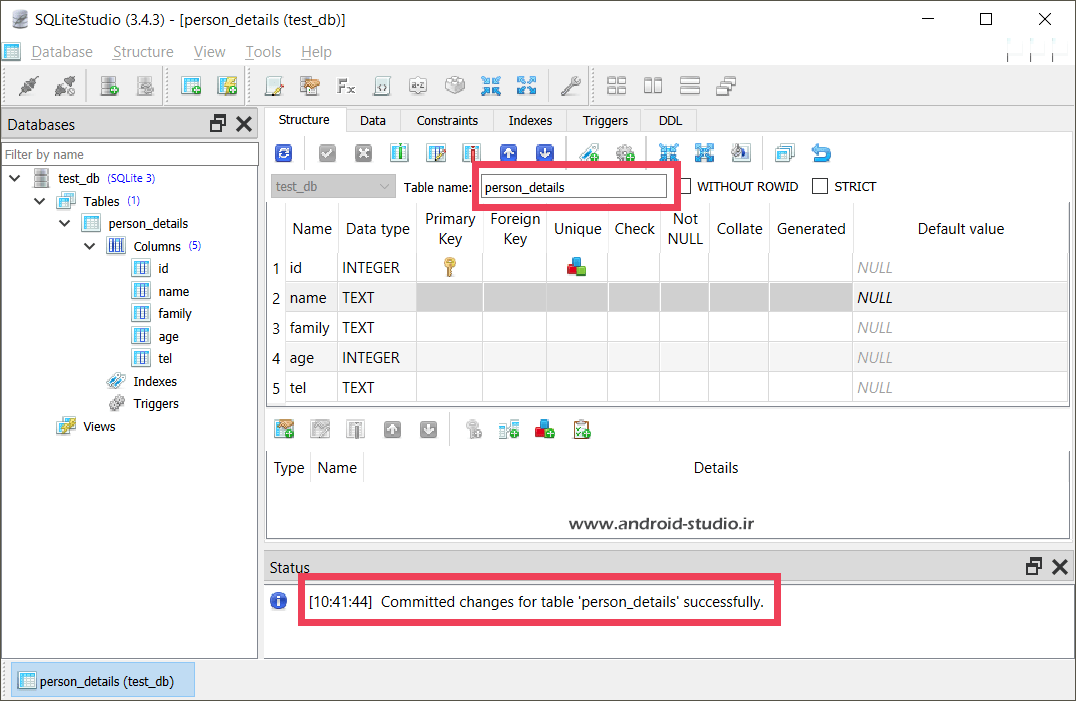
Task: Move column down with blue arrow
Action: (545, 153)
